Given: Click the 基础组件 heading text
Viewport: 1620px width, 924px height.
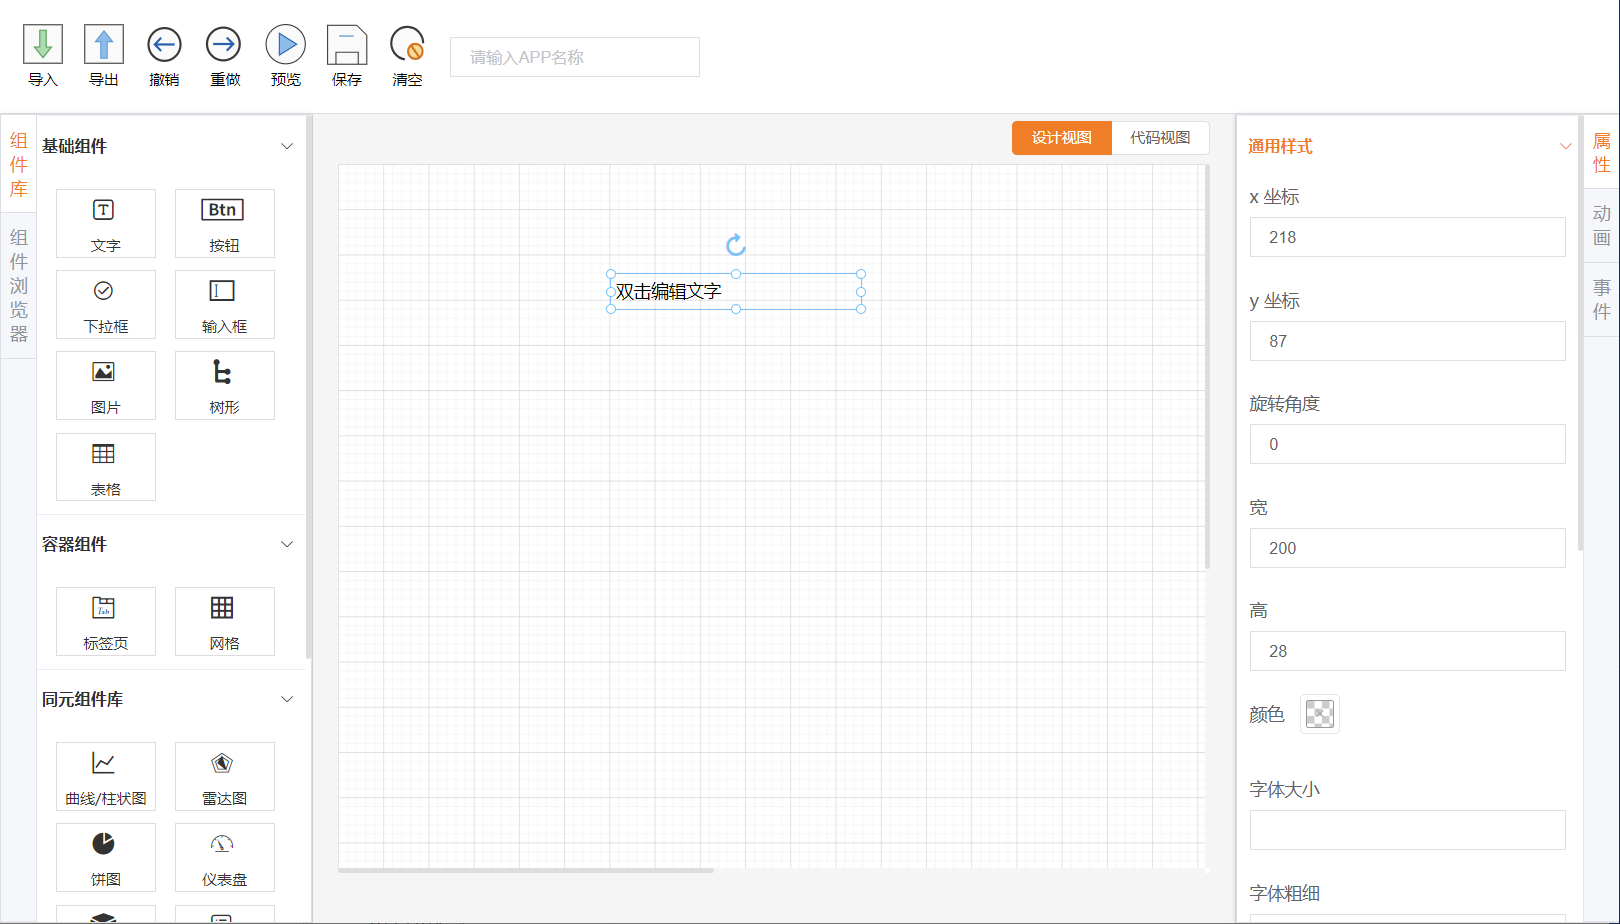Looking at the screenshot, I should click(74, 146).
